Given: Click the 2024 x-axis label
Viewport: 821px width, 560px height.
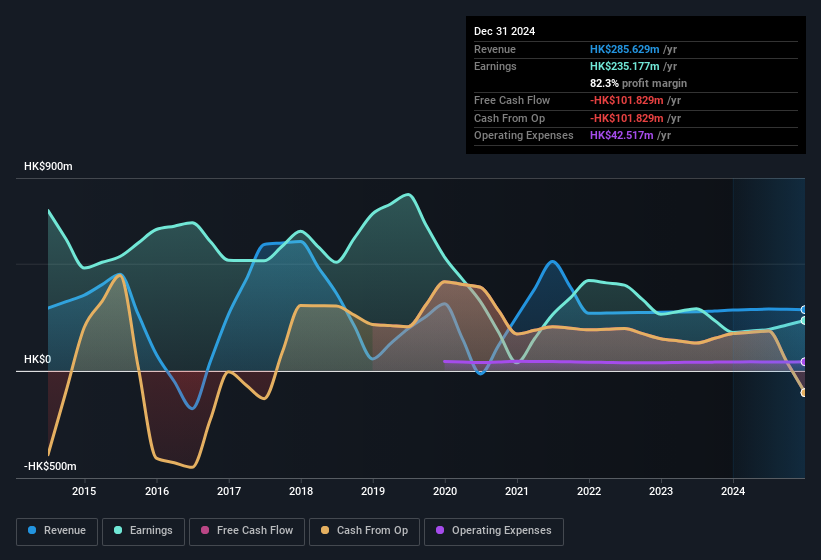Looking at the screenshot, I should click(733, 491).
